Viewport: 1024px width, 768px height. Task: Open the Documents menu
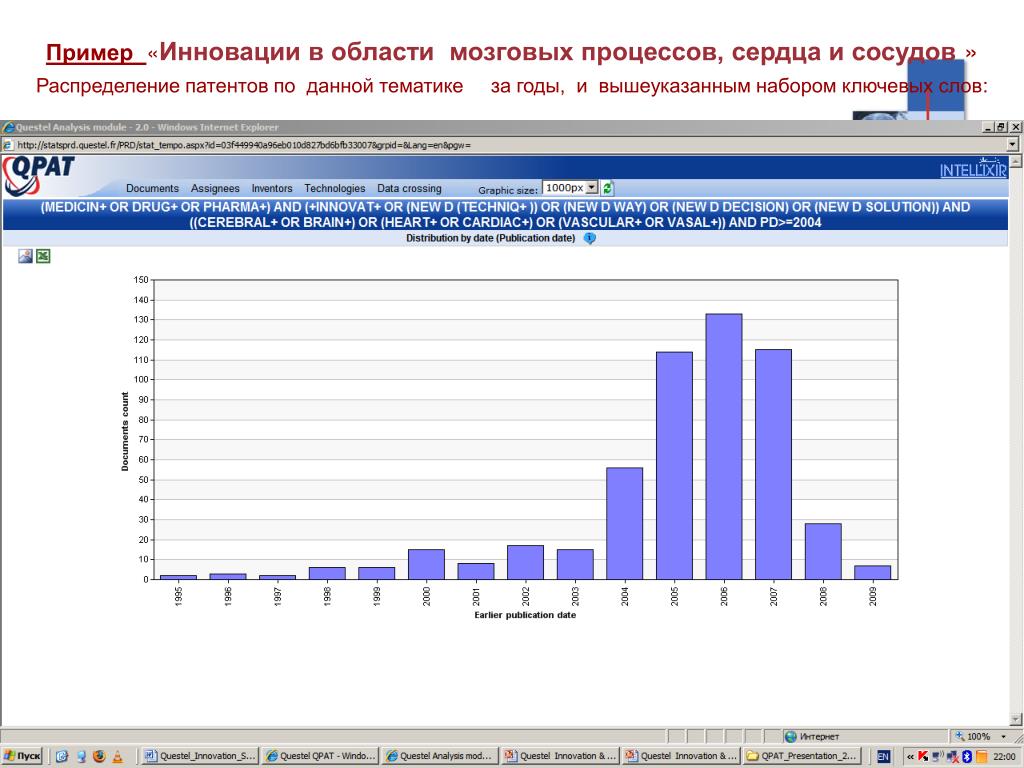152,188
